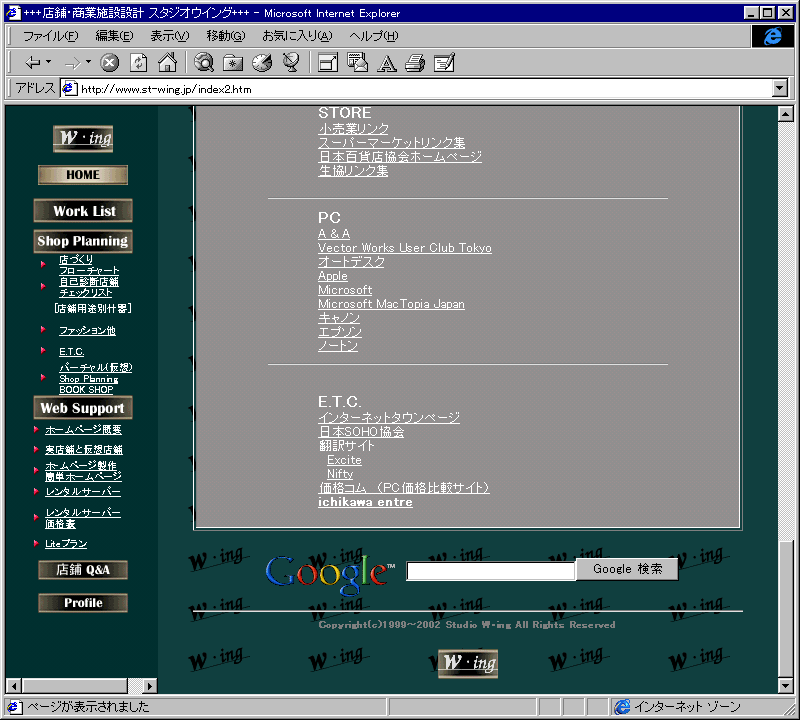Click the IE window icon in title bar
Image resolution: width=800 pixels, height=720 pixels.
point(13,13)
